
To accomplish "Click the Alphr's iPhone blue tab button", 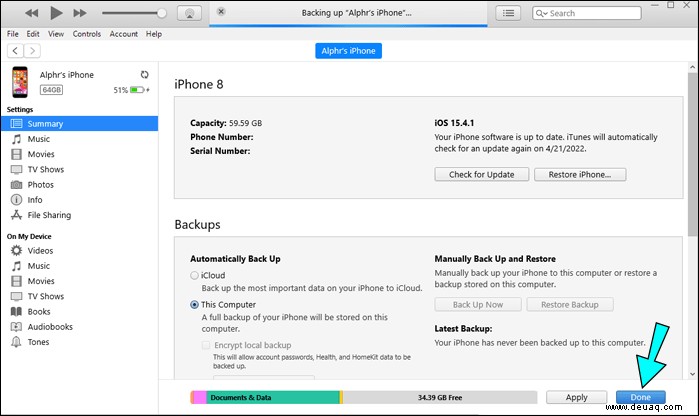I will 349,51.
